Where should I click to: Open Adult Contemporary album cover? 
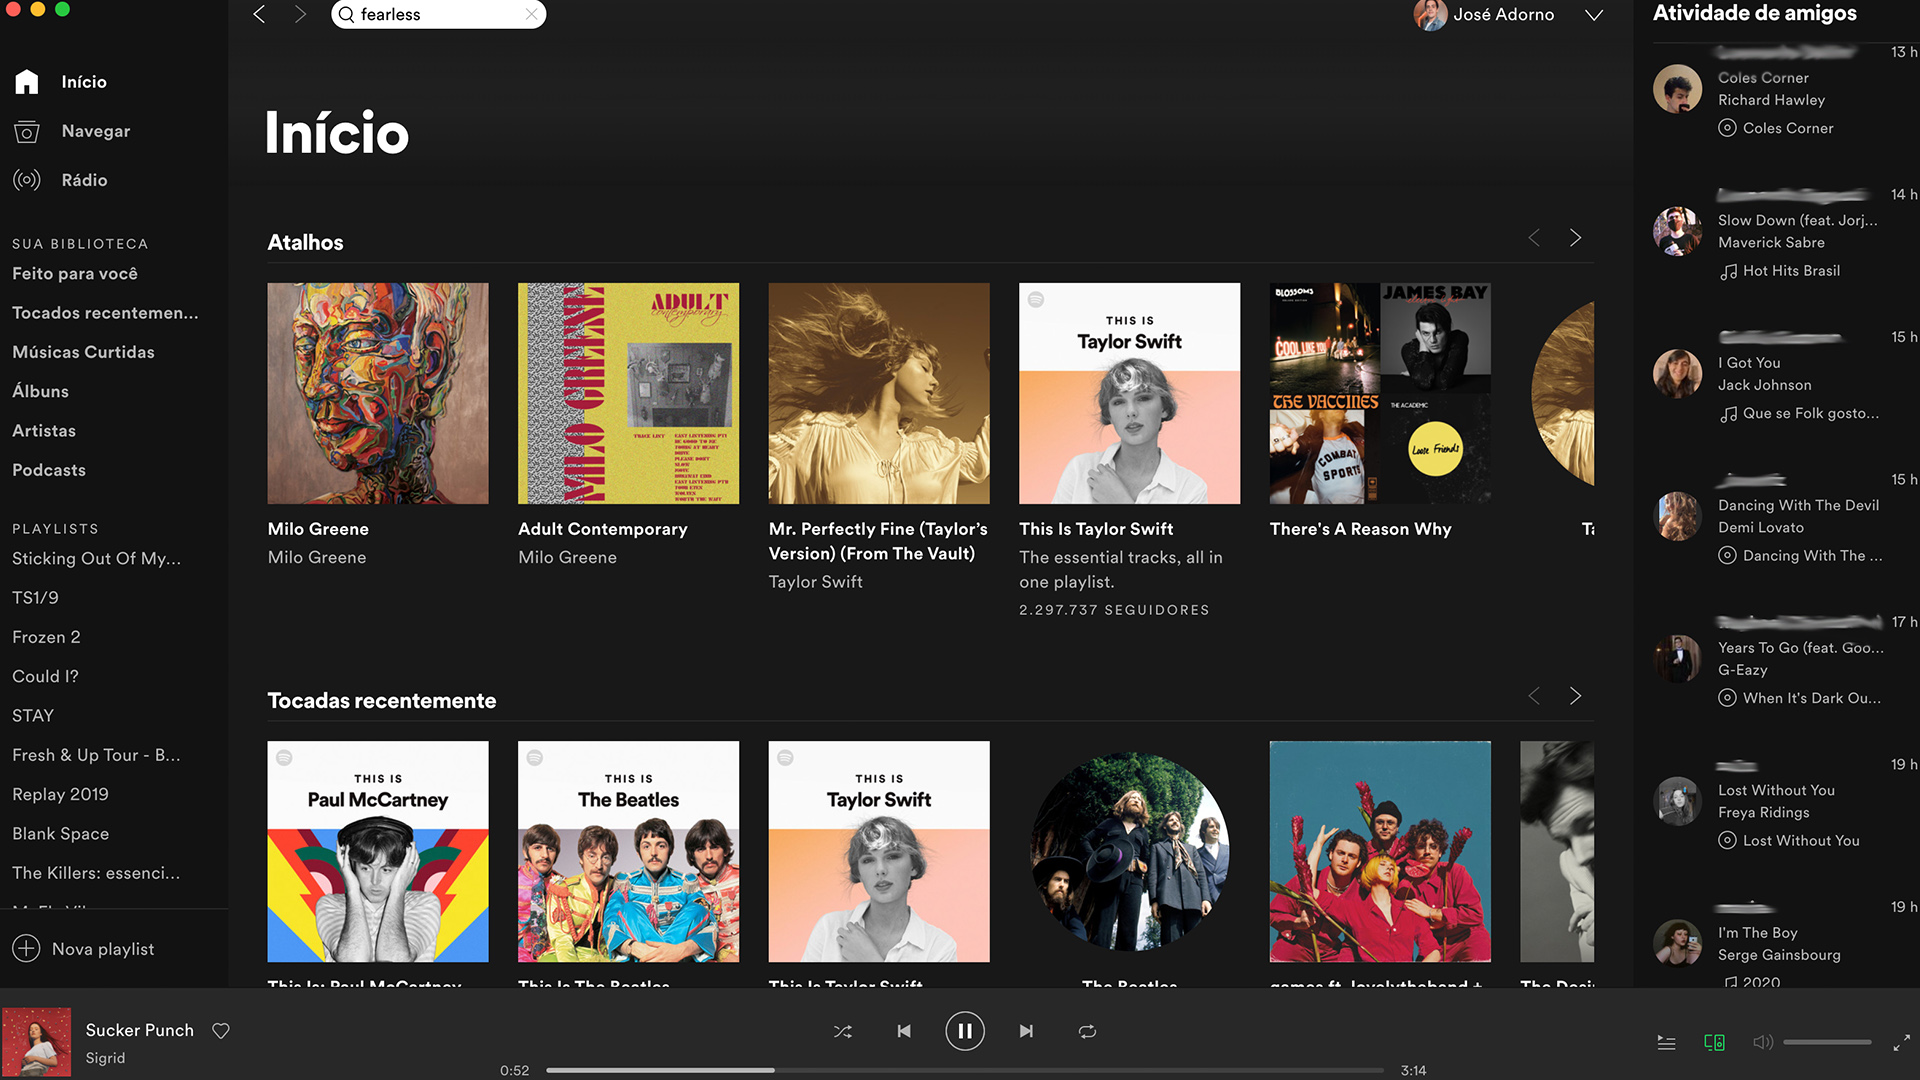[x=628, y=393]
